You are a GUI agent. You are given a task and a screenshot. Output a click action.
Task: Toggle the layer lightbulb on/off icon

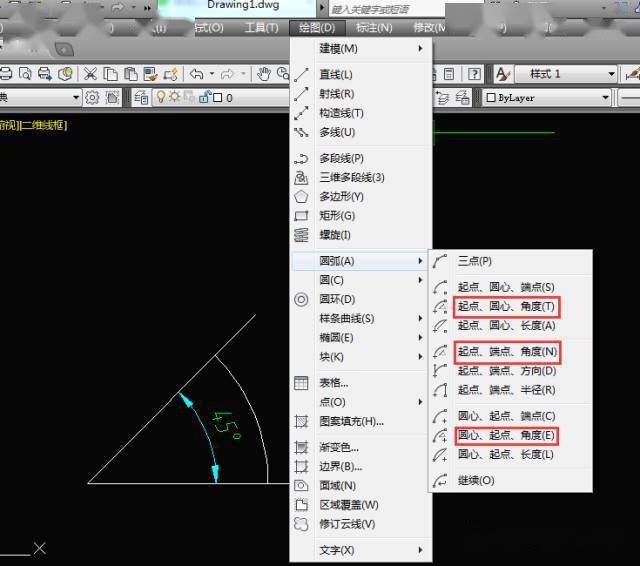161,97
